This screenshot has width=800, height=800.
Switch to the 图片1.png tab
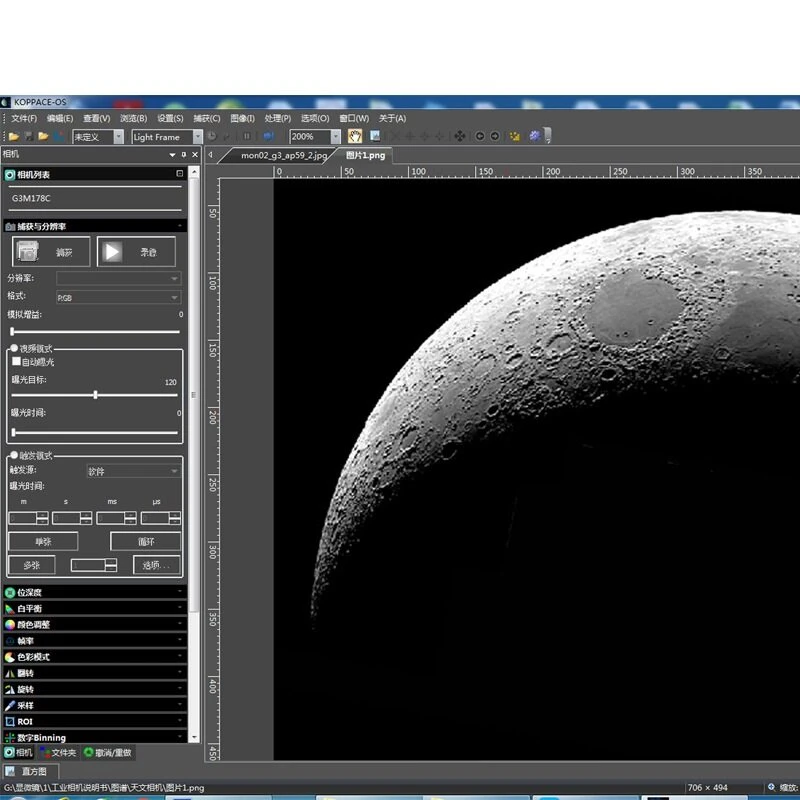tap(365, 156)
